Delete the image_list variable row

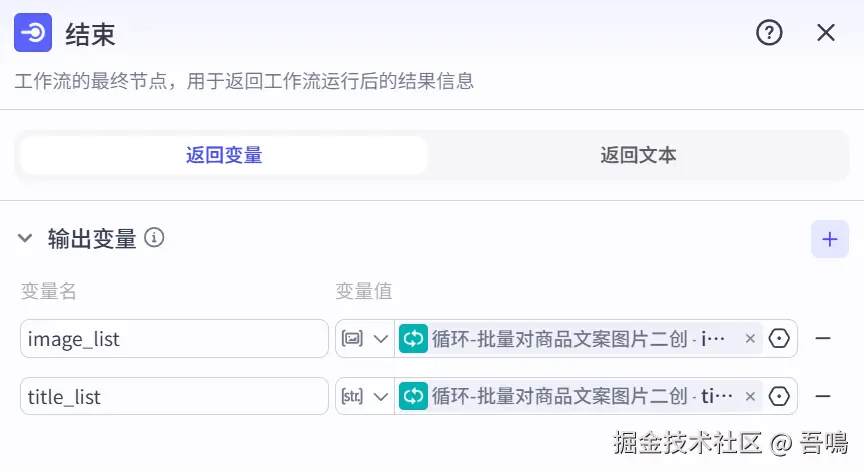pyautogui.click(x=823, y=339)
